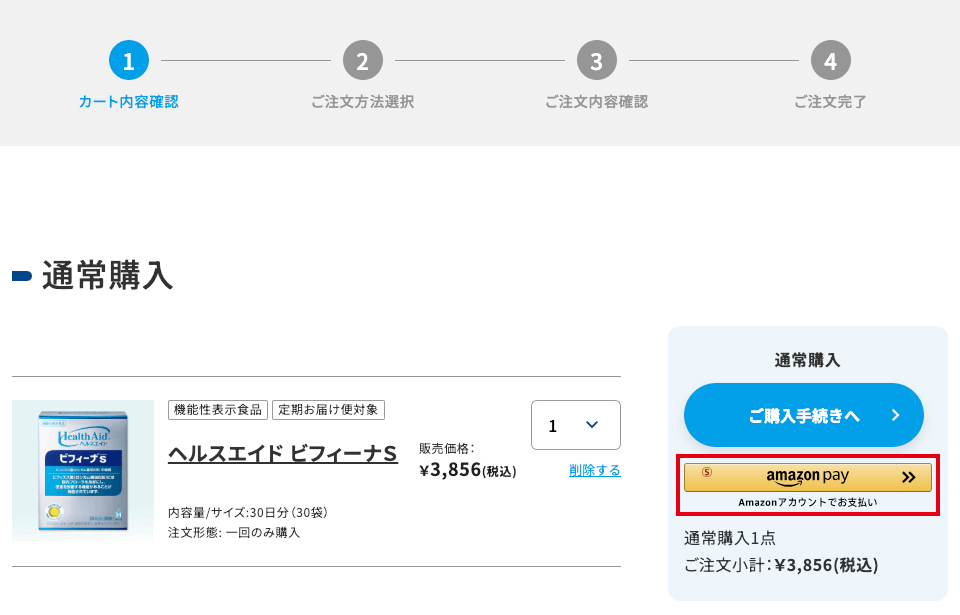Click the 定期お届け便対象 tag
Viewport: 960px width, 615px height.
[x=328, y=410]
